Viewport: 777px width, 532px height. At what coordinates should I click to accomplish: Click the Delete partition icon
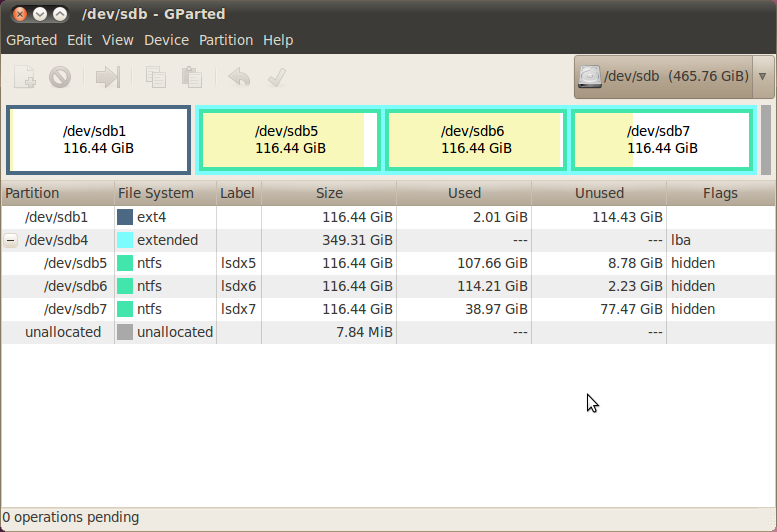pyautogui.click(x=60, y=77)
